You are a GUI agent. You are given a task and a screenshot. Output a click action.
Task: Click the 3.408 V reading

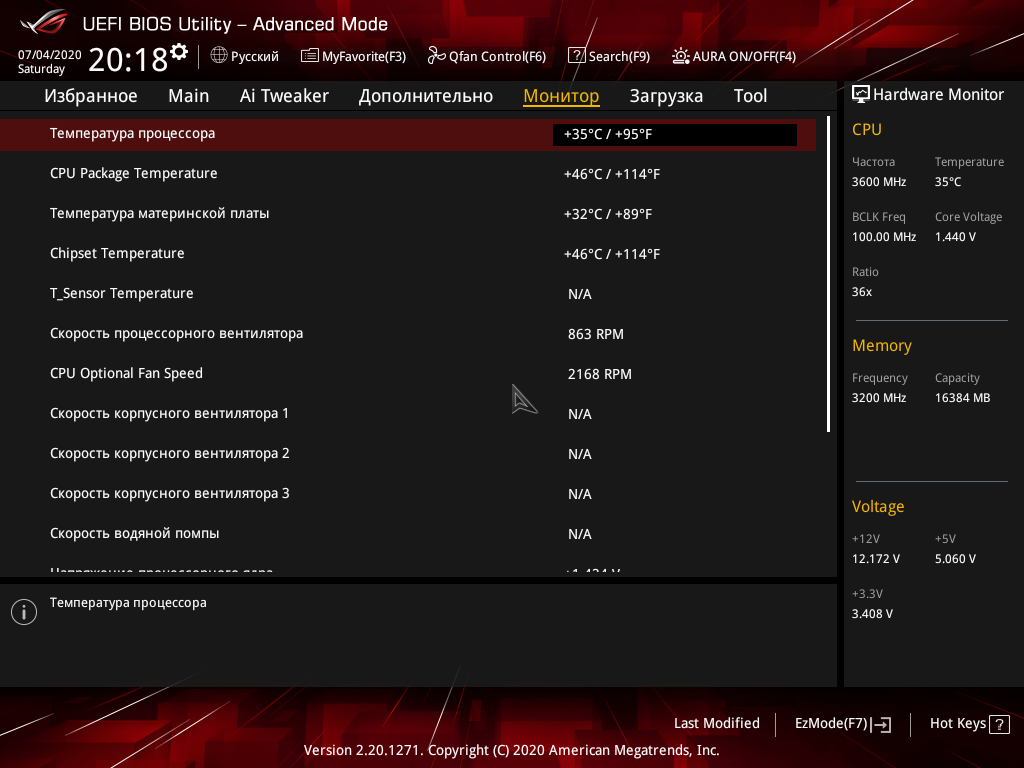point(872,614)
